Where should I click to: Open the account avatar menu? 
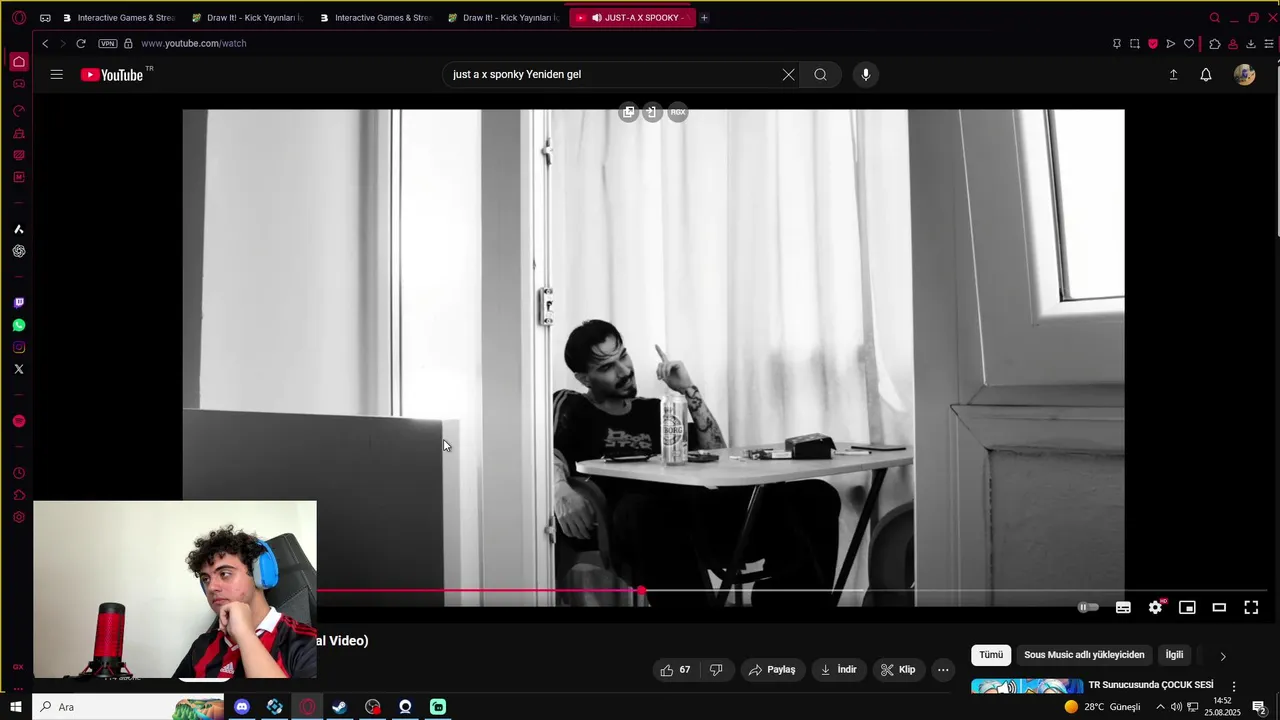1244,74
